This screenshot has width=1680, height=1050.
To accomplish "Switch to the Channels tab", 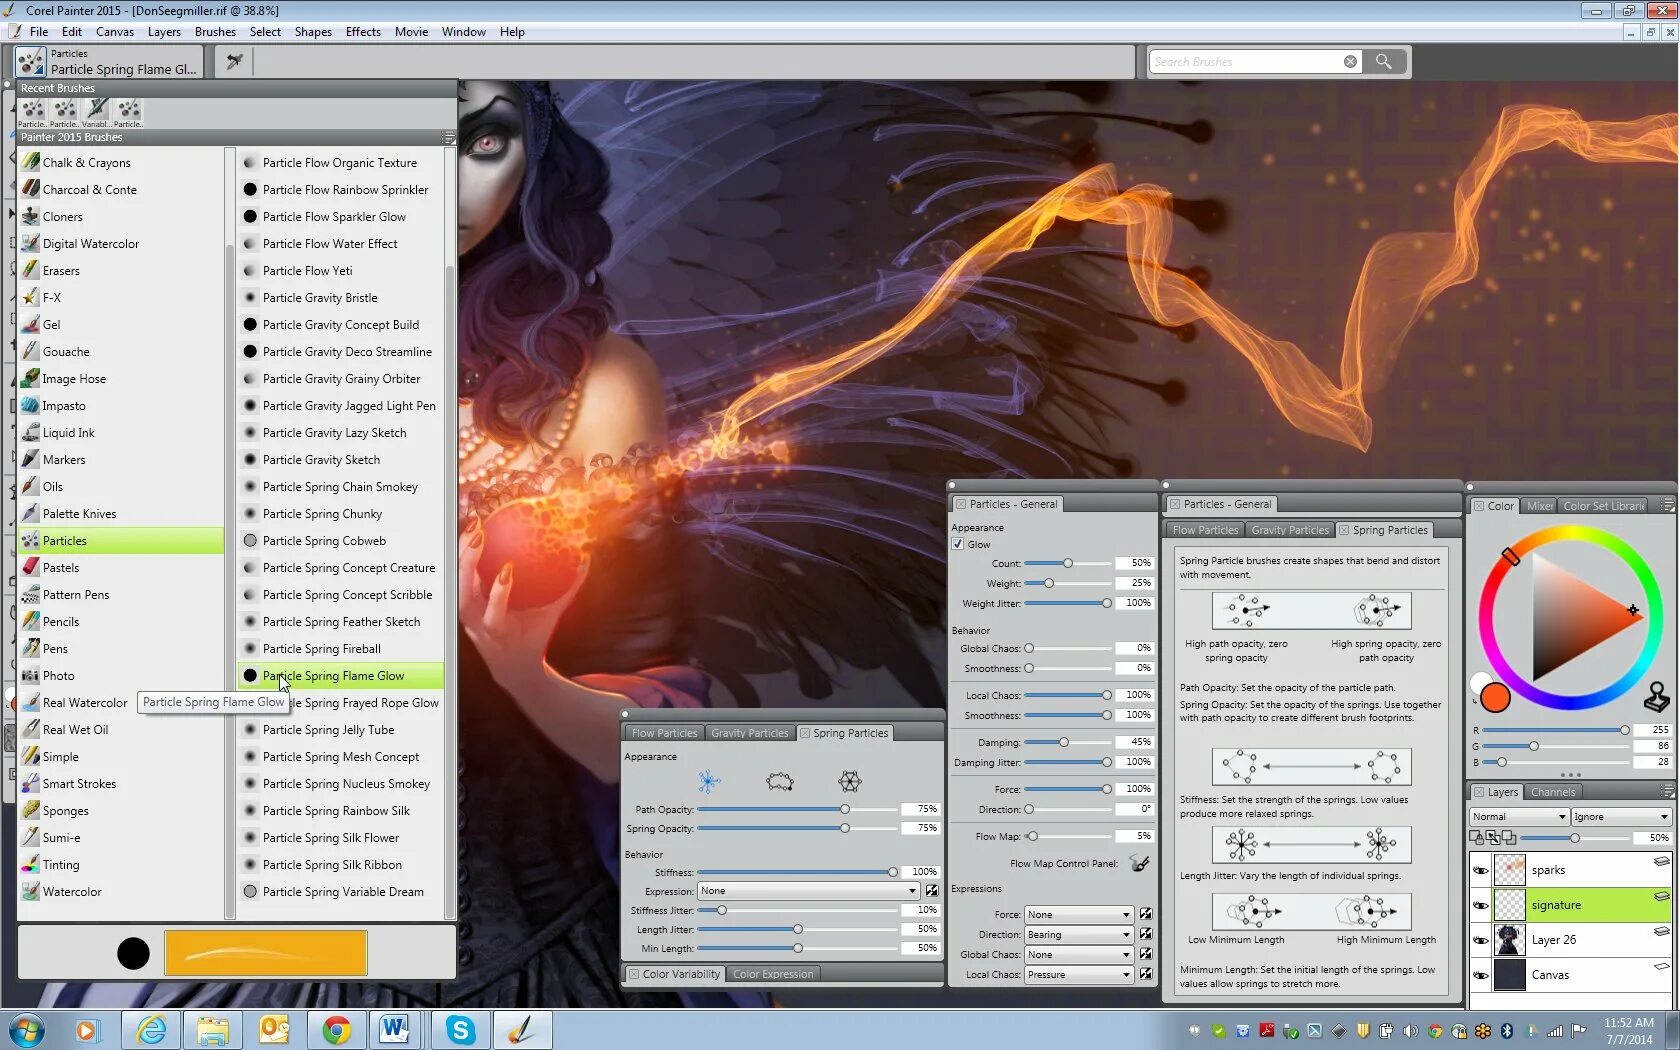I will 1553,792.
